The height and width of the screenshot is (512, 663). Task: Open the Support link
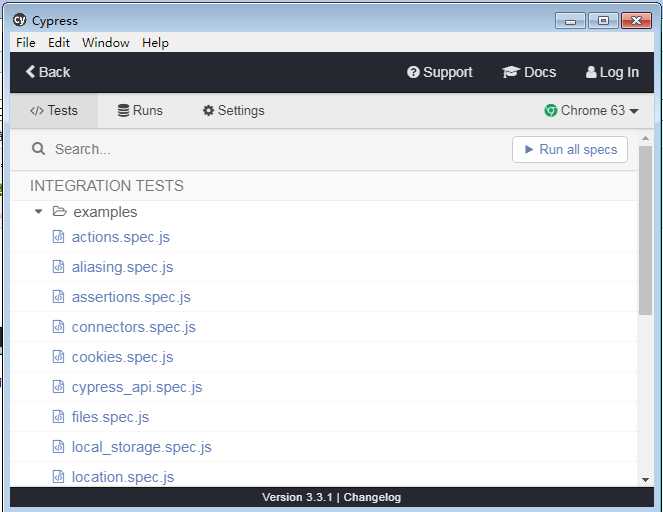pyautogui.click(x=440, y=72)
